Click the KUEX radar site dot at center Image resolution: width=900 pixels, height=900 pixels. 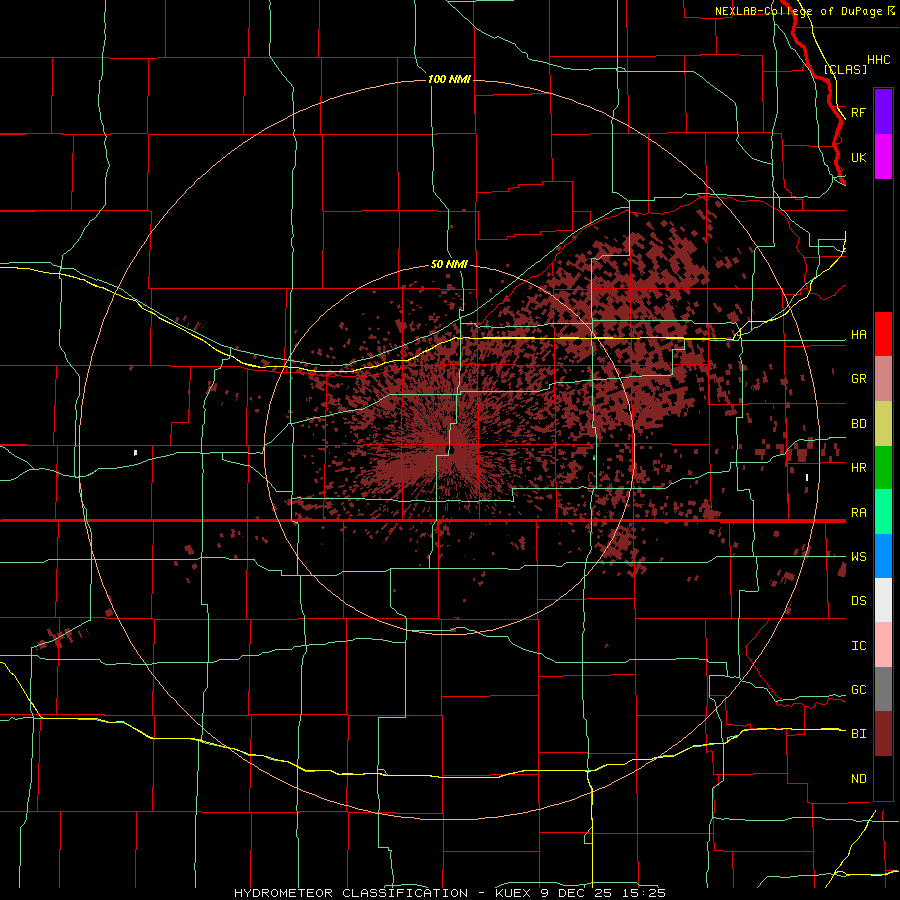click(452, 451)
